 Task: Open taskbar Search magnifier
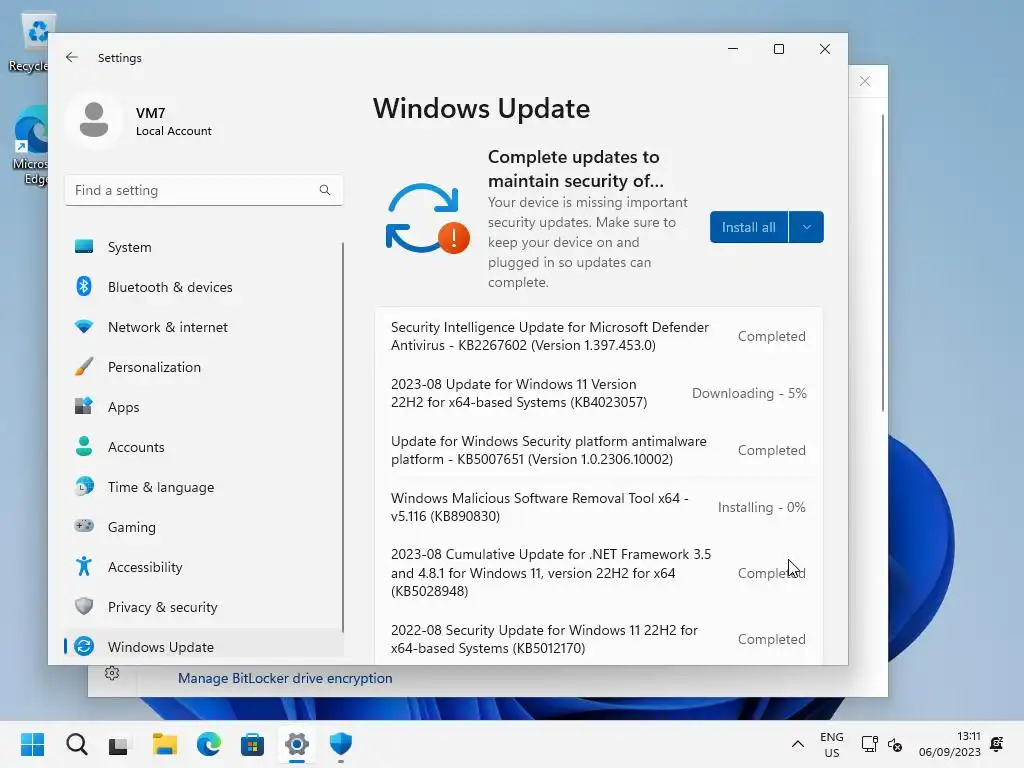click(76, 744)
